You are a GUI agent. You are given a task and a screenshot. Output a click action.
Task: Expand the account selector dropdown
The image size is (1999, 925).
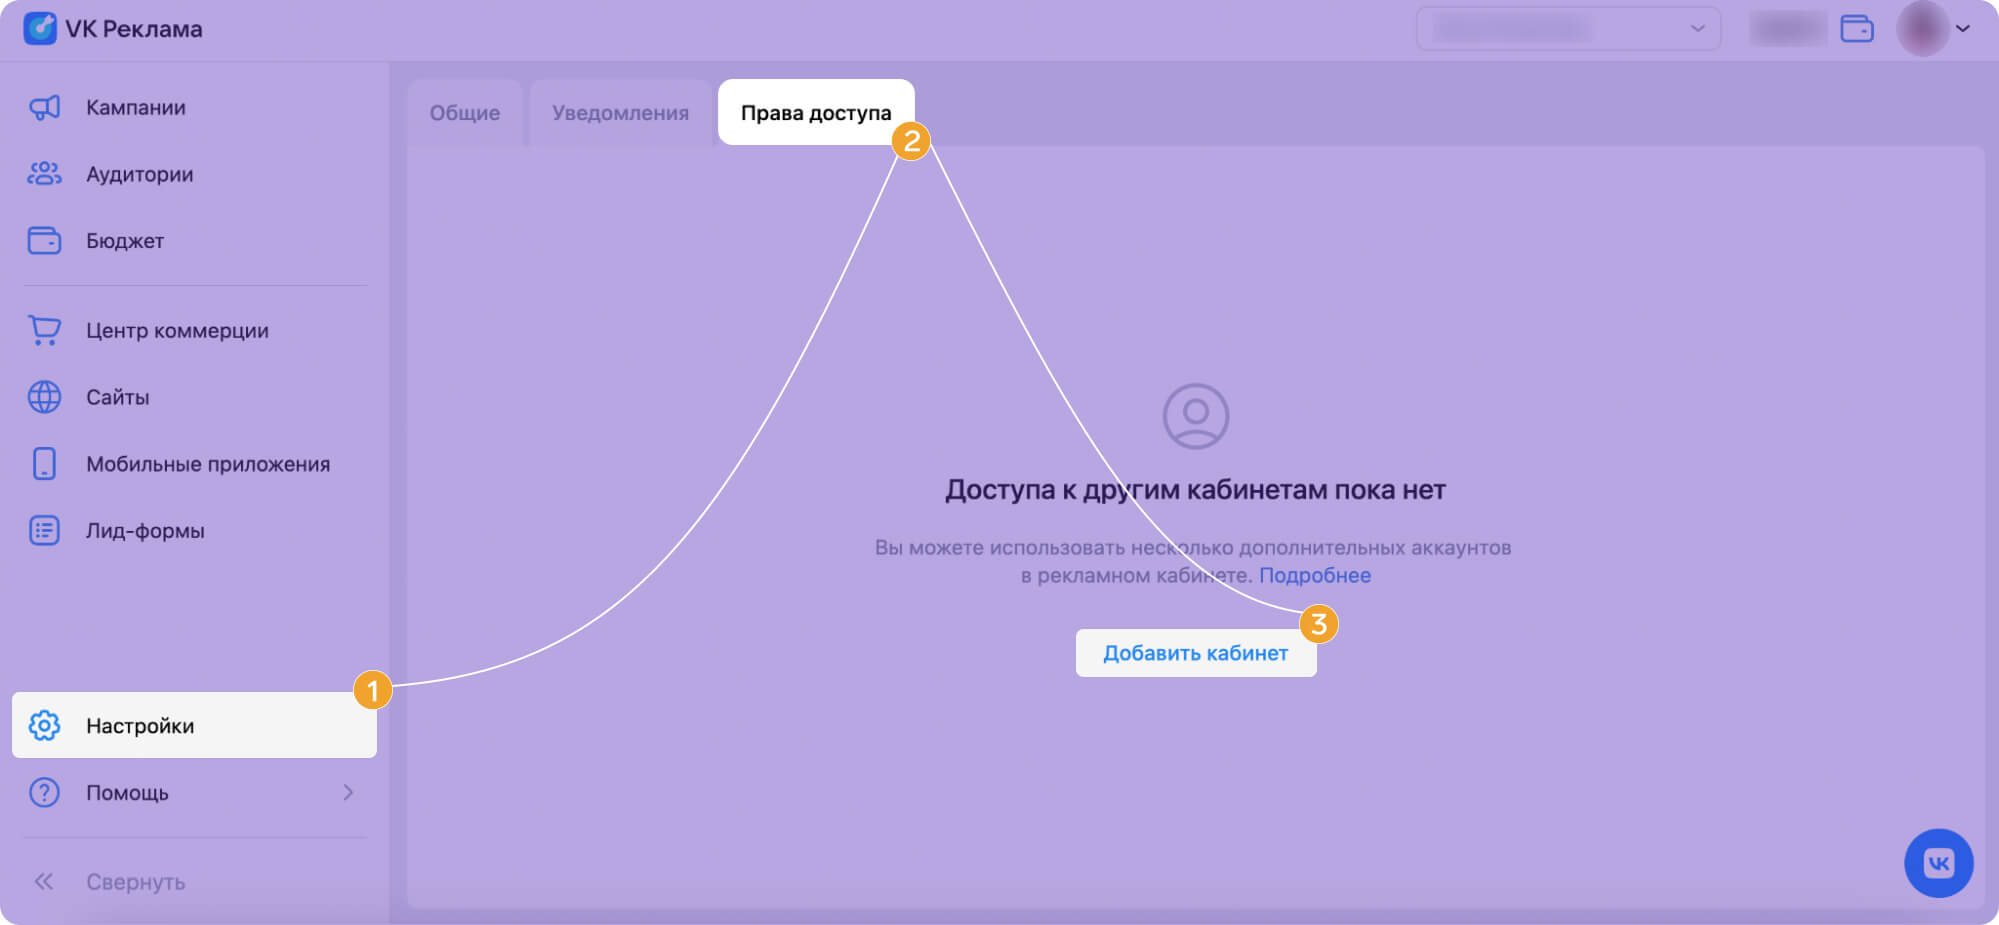[x=1568, y=28]
